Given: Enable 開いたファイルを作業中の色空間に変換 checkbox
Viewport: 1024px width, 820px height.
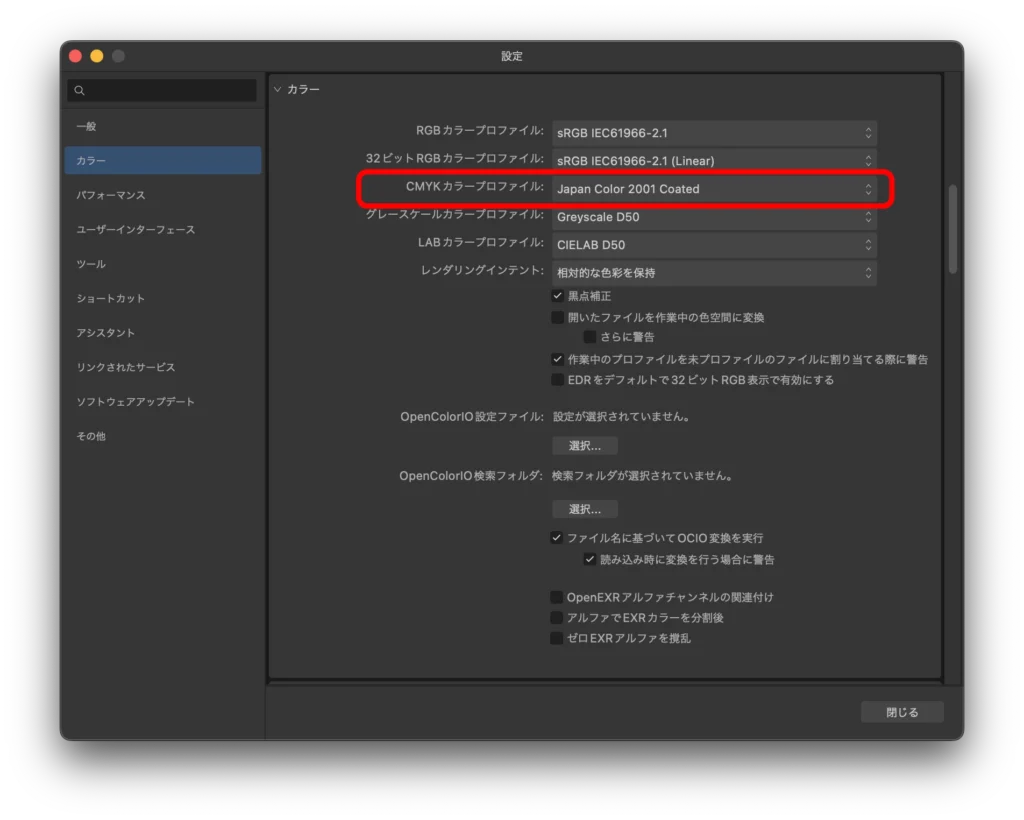Looking at the screenshot, I should [558, 318].
